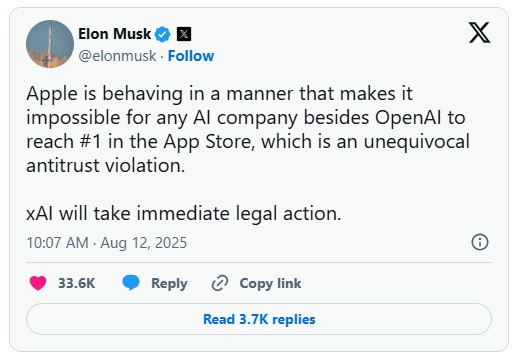This screenshot has width=520, height=360.
Task: Click the Copy link label
Action: [x=270, y=283]
